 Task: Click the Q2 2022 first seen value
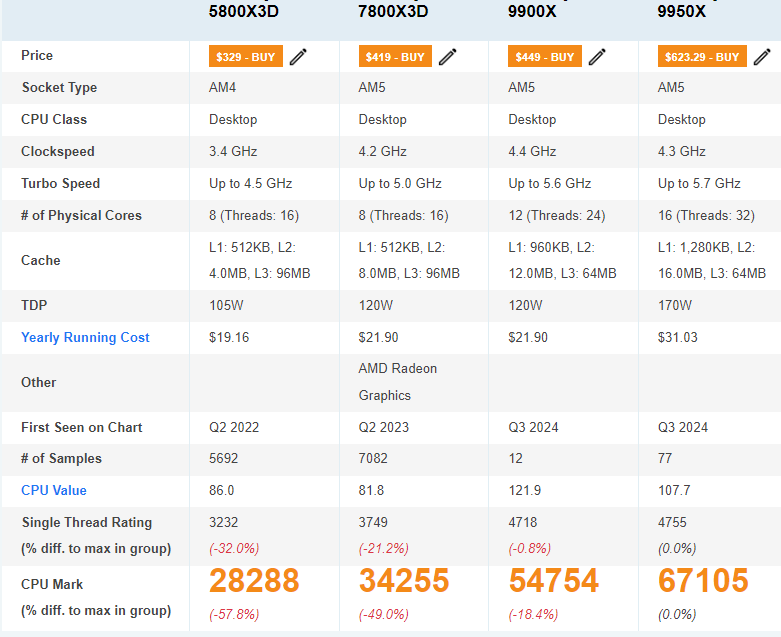234,427
